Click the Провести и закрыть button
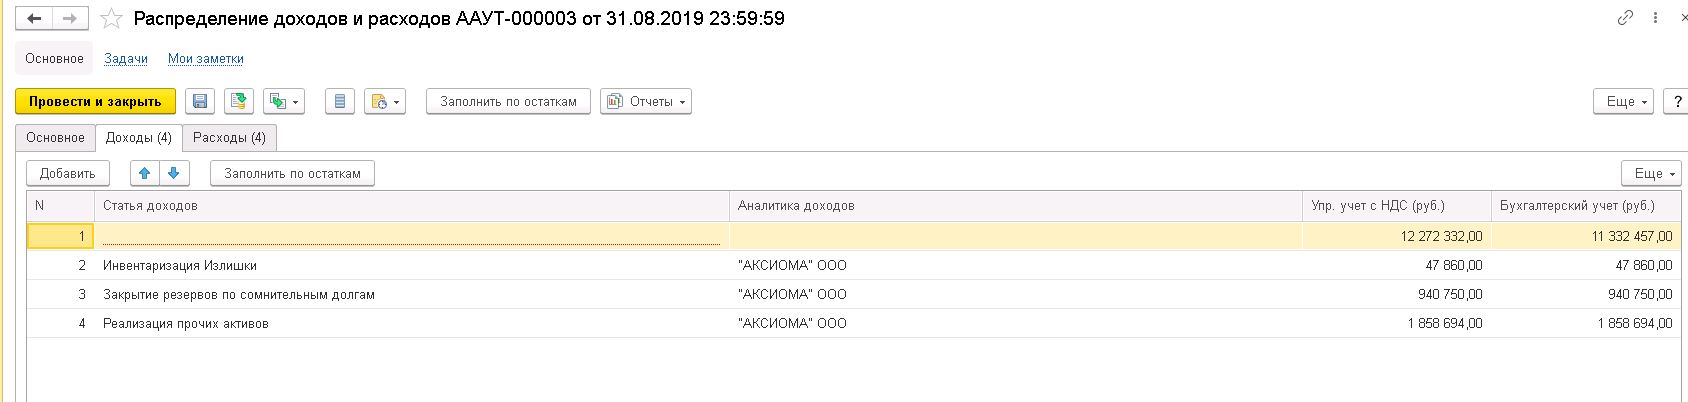Screen dimensions: 1688x402 click(95, 101)
